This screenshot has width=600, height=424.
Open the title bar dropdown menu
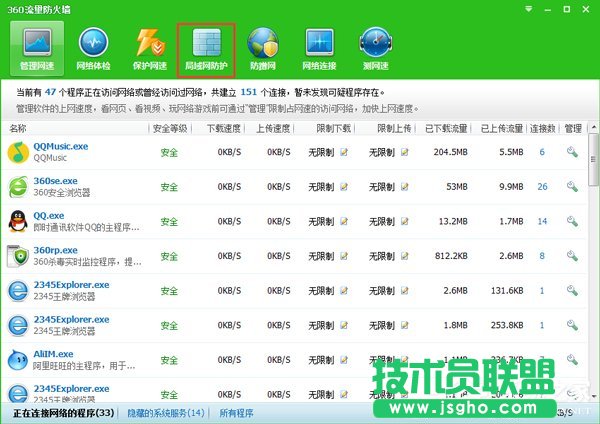tap(528, 9)
